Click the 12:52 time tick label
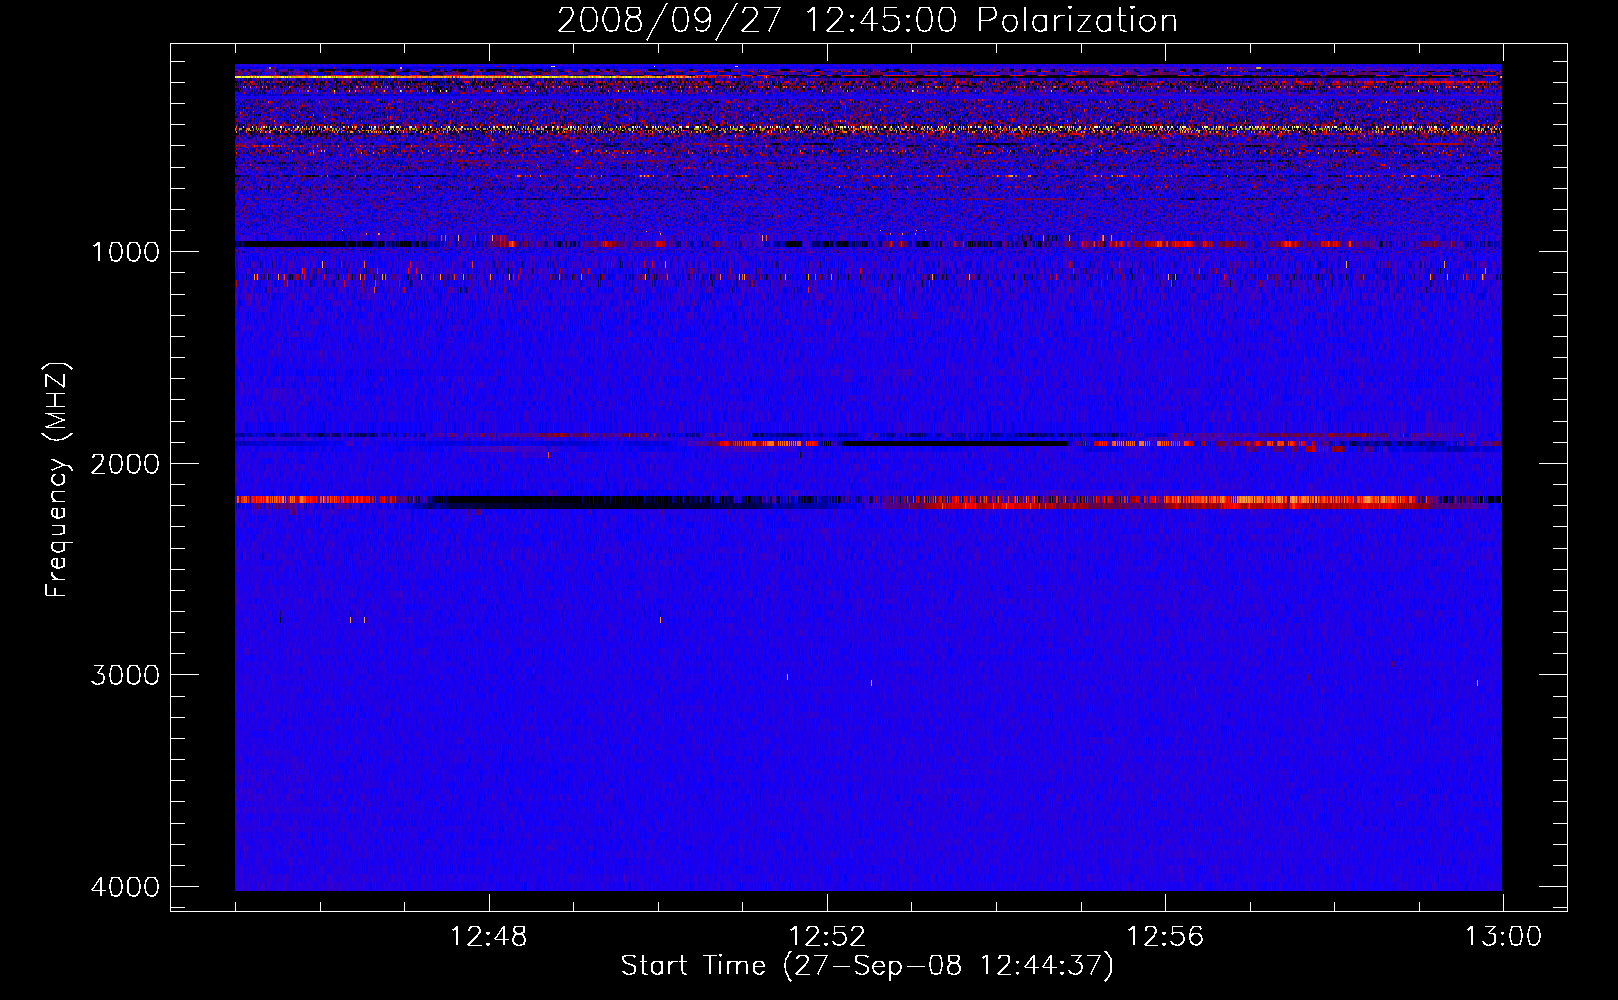Image resolution: width=1618 pixels, height=1000 pixels. point(827,937)
